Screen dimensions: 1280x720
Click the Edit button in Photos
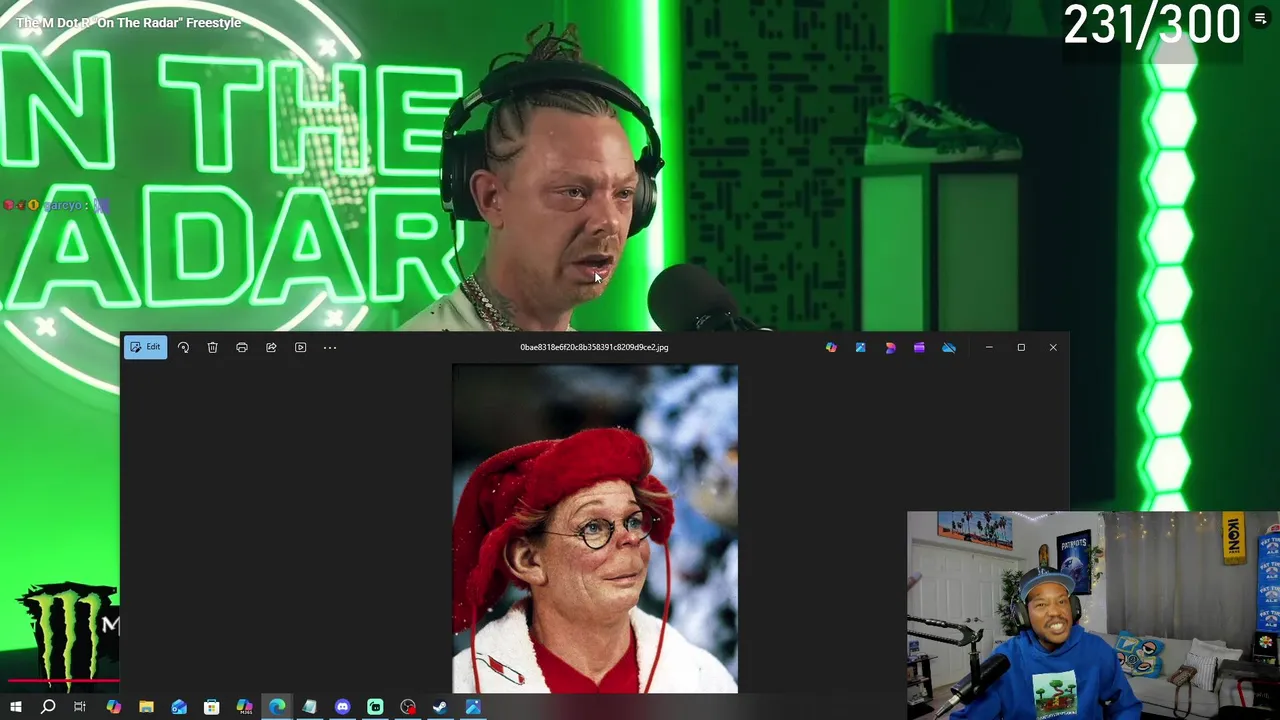[145, 347]
